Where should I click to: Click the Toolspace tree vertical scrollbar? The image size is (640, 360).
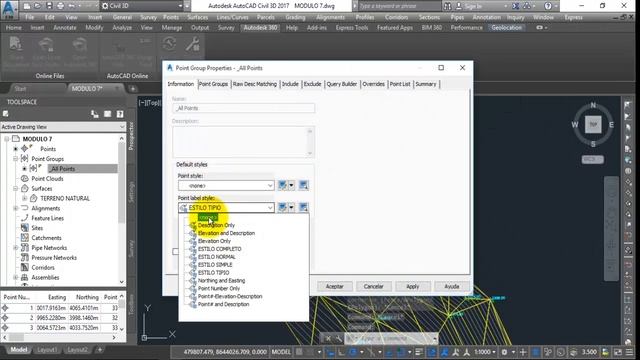point(121,210)
